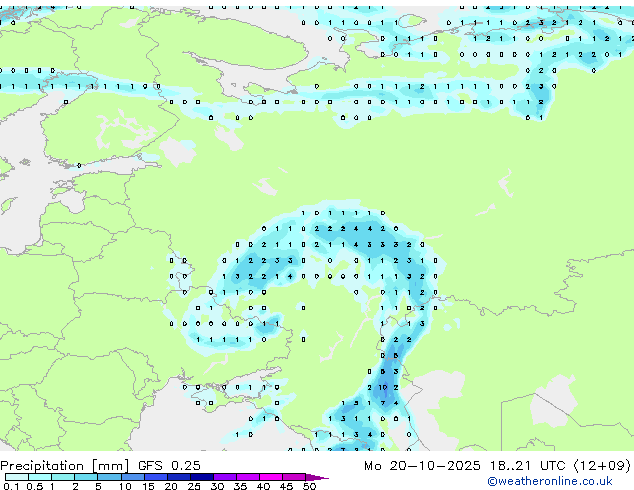Click the "0.1" legend scale value

[x=12, y=486]
